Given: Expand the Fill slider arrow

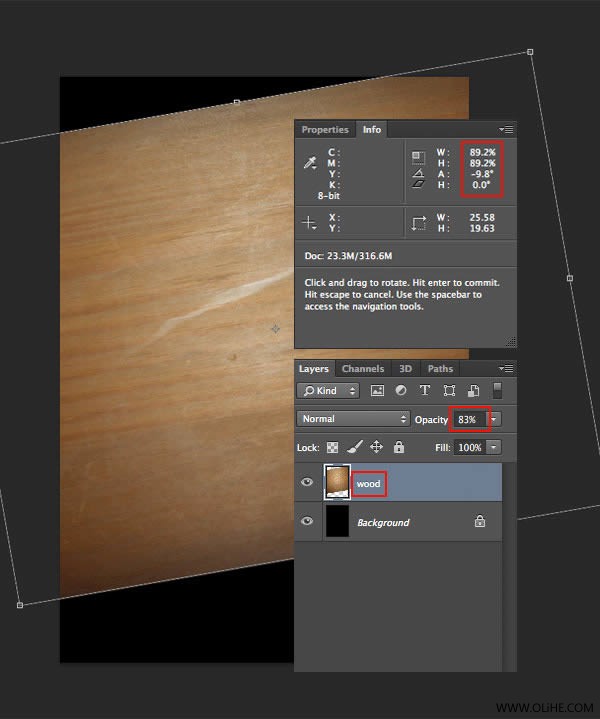Looking at the screenshot, I should [494, 447].
